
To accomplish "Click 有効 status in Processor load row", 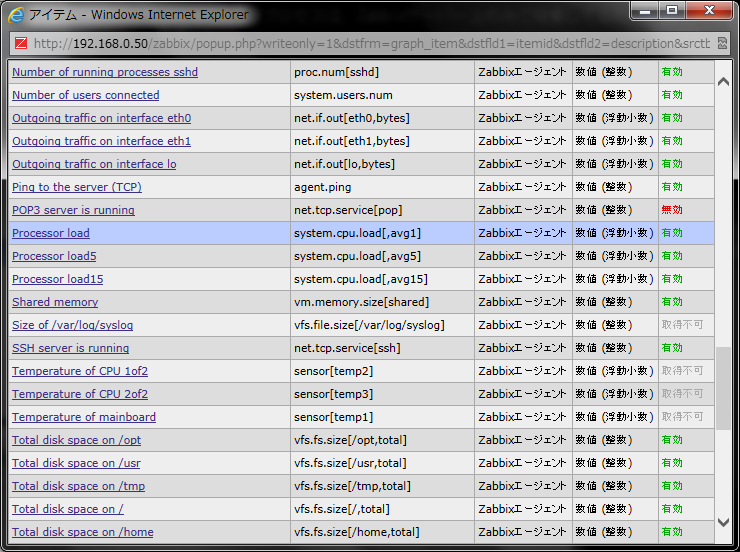I will [672, 233].
